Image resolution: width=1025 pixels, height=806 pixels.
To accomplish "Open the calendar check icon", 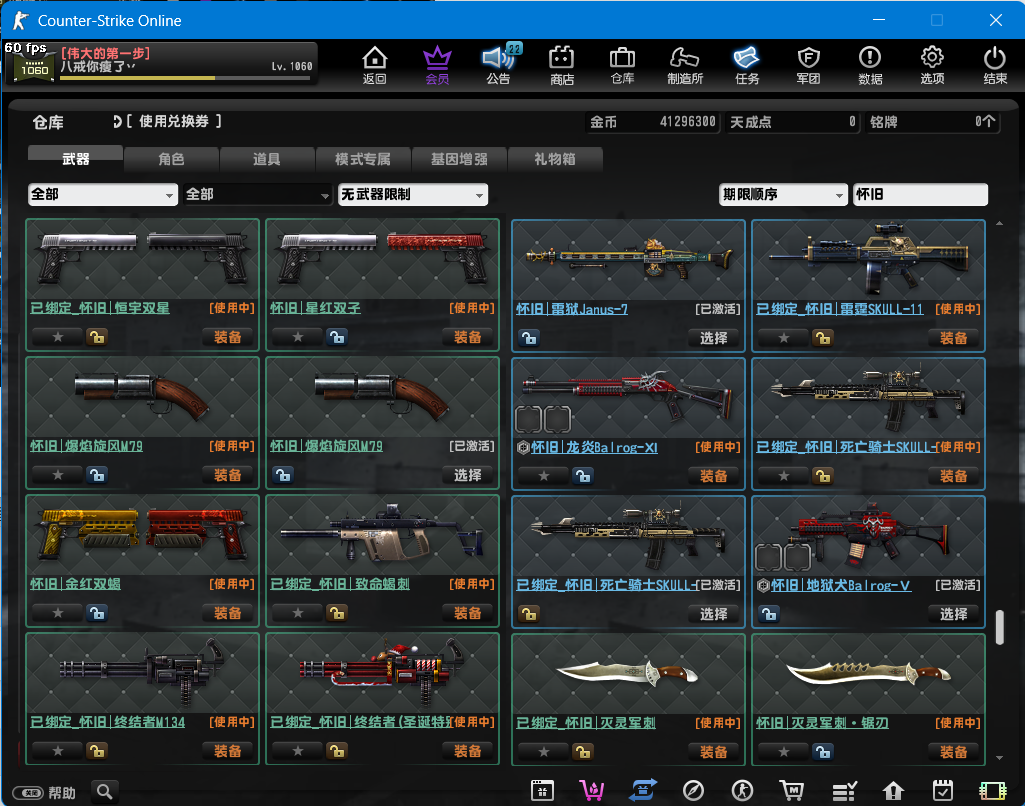I will (943, 791).
